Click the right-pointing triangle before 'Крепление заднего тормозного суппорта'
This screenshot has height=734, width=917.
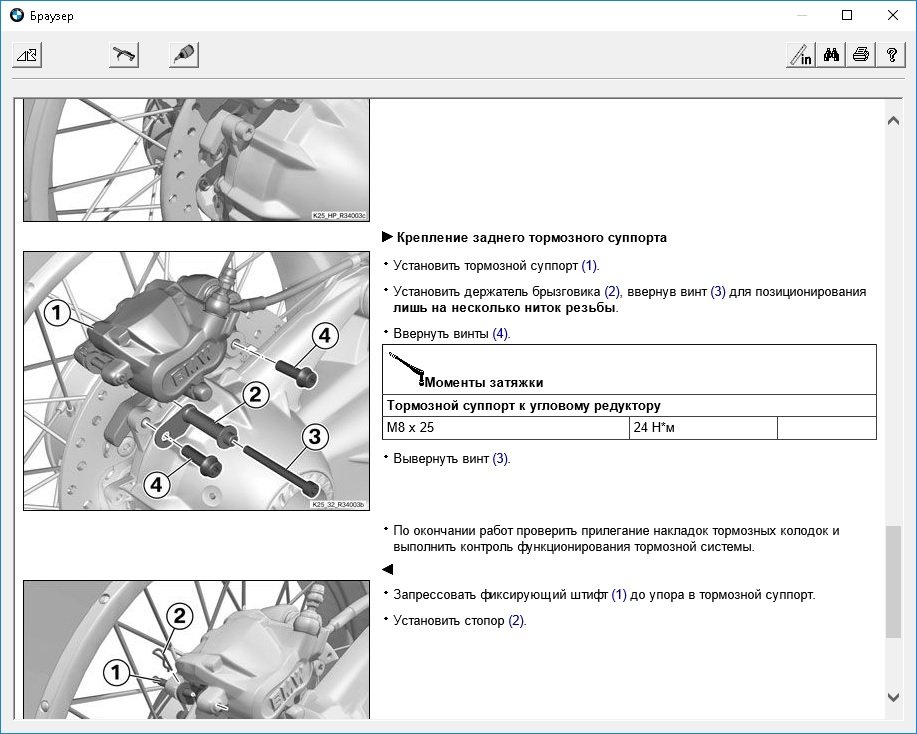pos(388,238)
